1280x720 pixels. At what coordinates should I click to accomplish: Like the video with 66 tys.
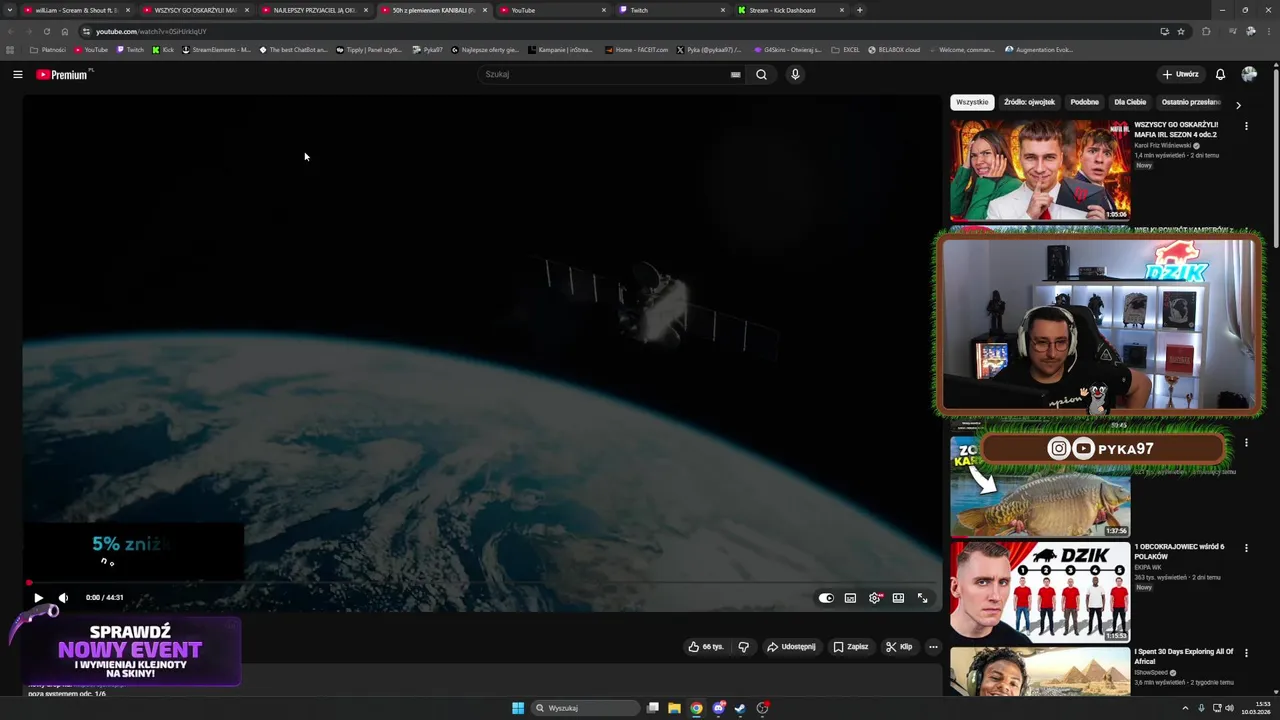(705, 647)
